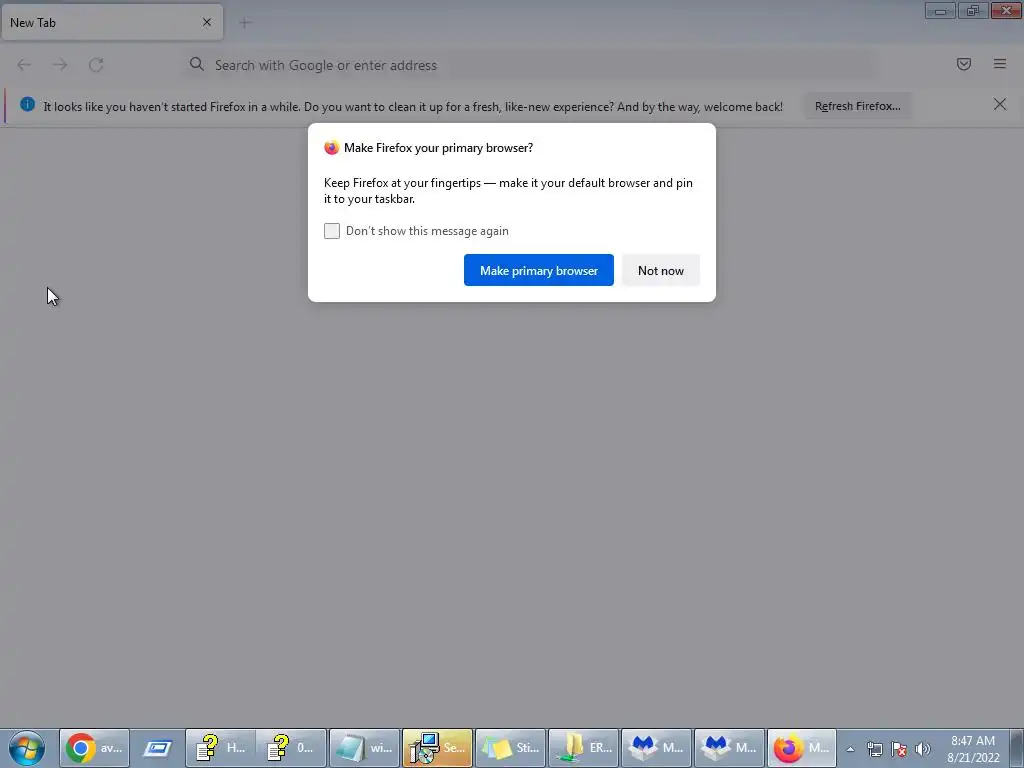Click the Show desktop strip at taskbar end

1017,748
